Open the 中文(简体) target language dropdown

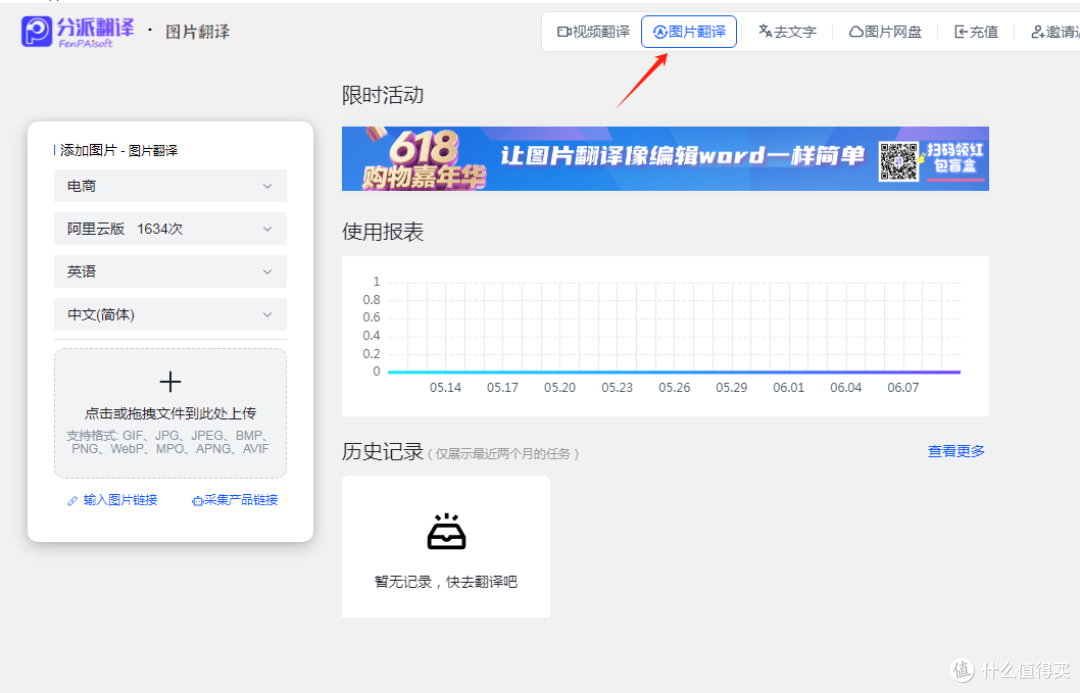[x=170, y=314]
